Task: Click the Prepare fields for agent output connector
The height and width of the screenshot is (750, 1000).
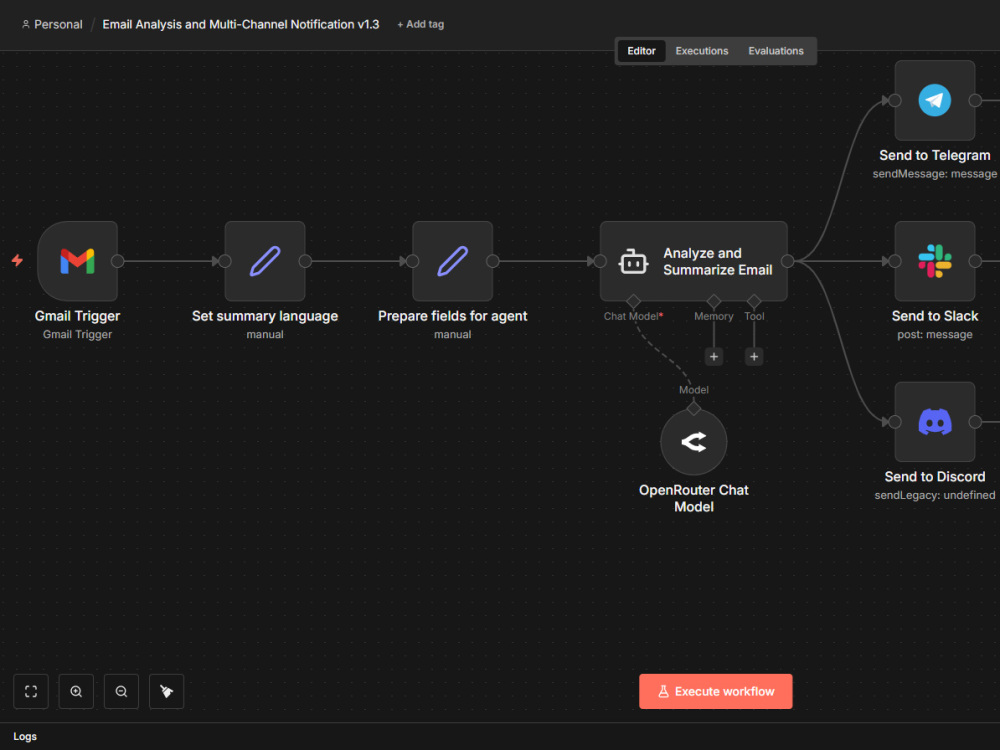Action: [x=492, y=261]
